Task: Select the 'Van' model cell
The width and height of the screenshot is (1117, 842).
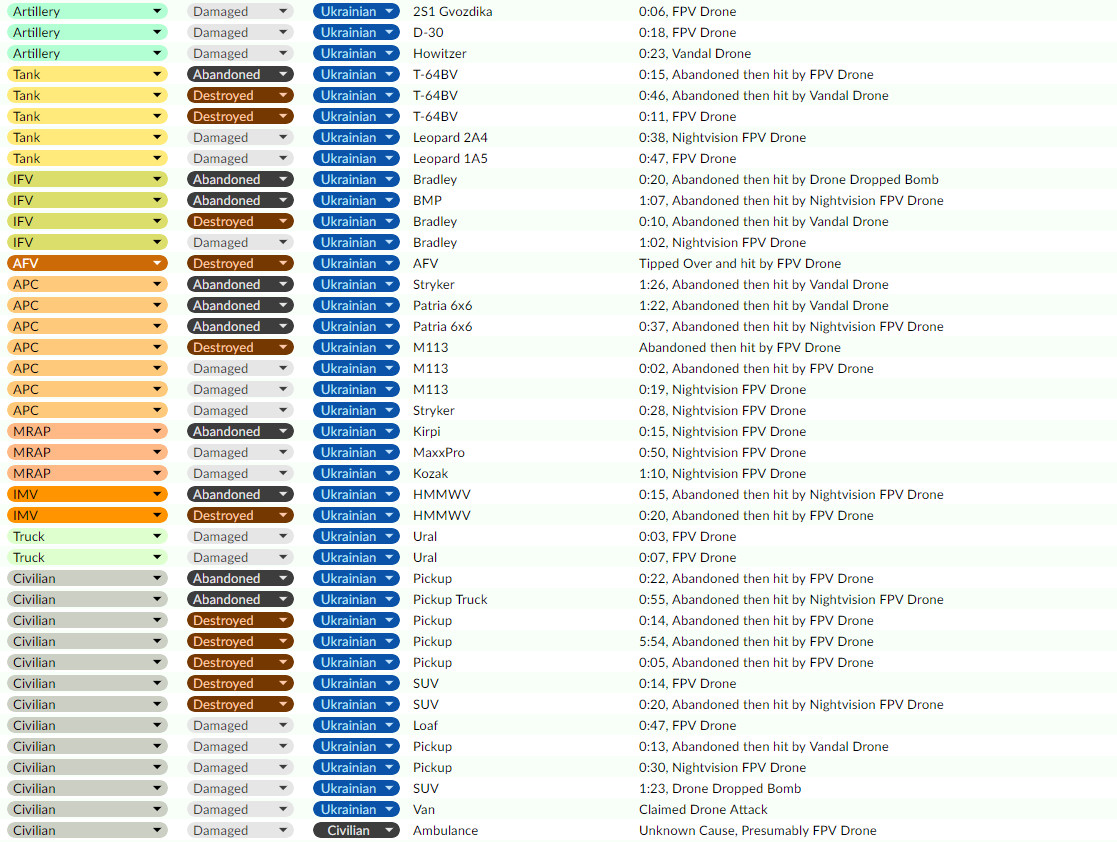Action: pyautogui.click(x=424, y=810)
